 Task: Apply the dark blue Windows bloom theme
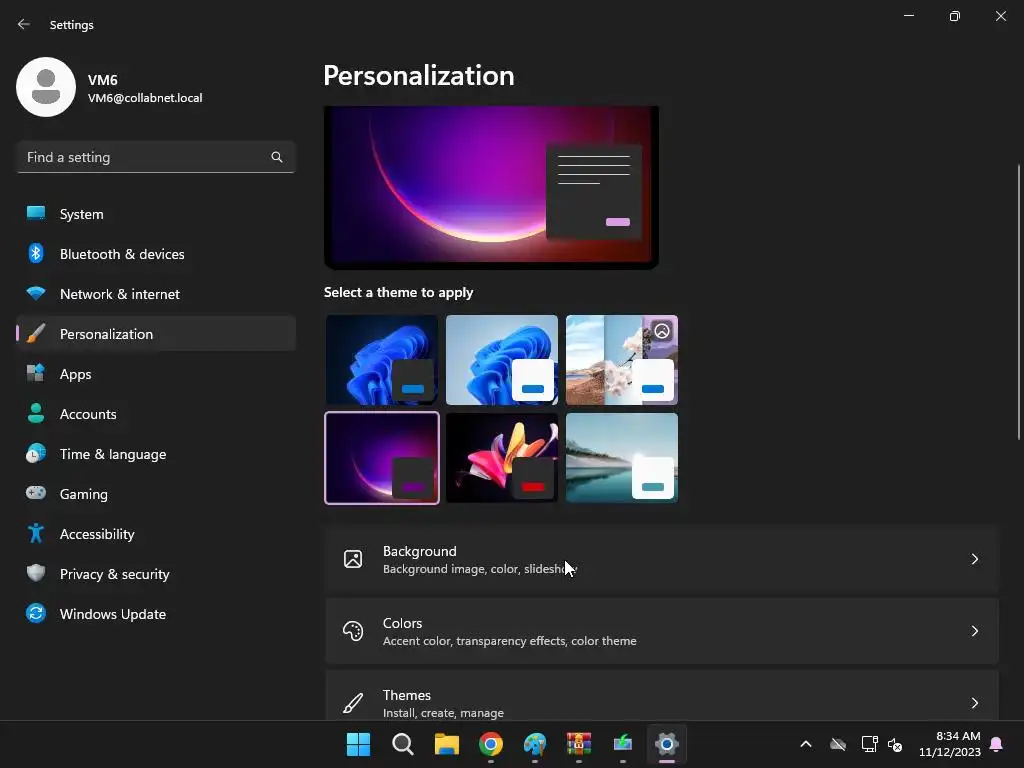tap(382, 360)
